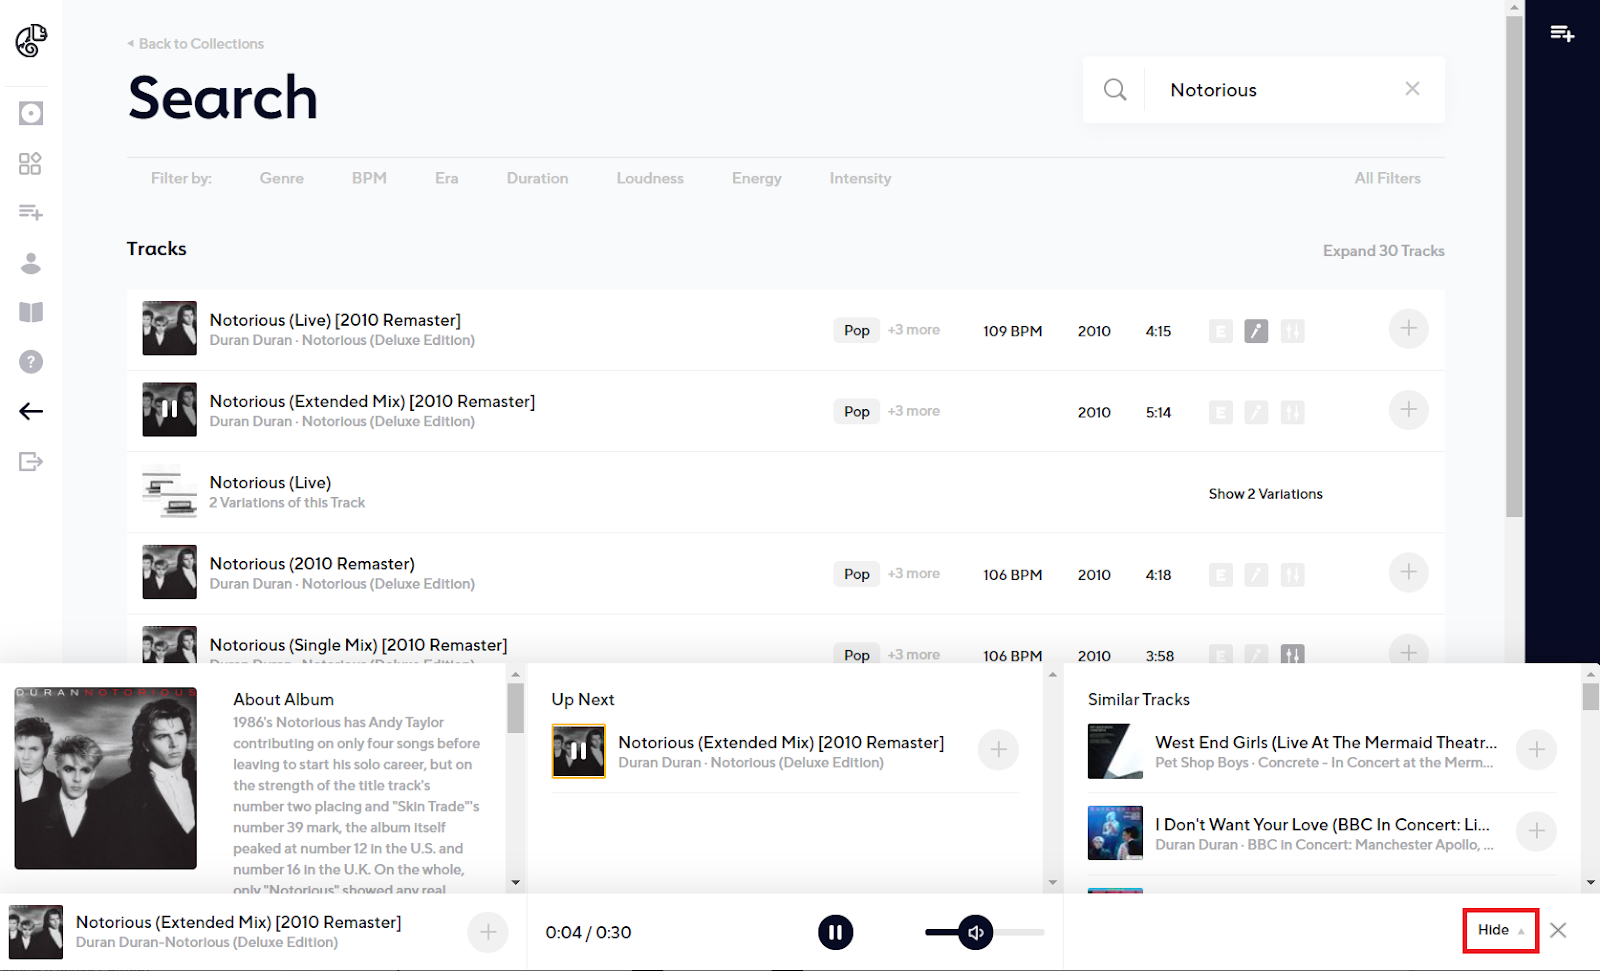Hide the expanded player panel
Screen dimensions: 1600x971
[1500, 930]
